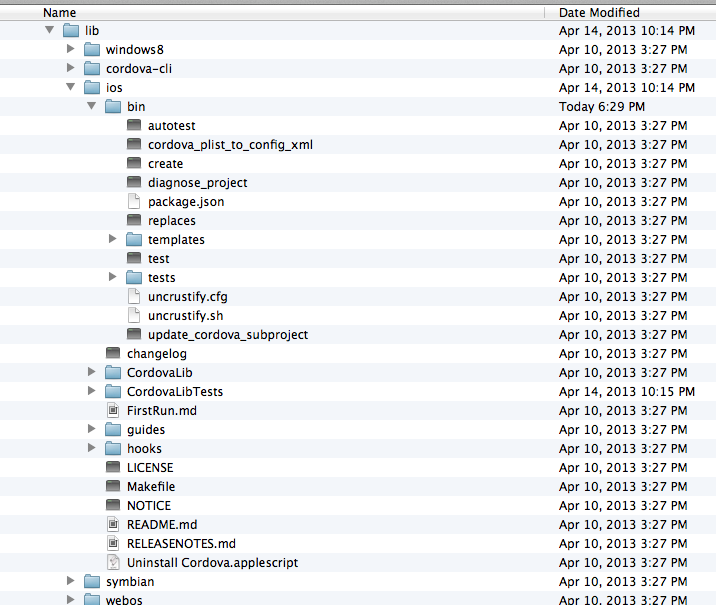Click the cordova-cli folder icon
Image resolution: width=716 pixels, height=605 pixels.
click(92, 68)
